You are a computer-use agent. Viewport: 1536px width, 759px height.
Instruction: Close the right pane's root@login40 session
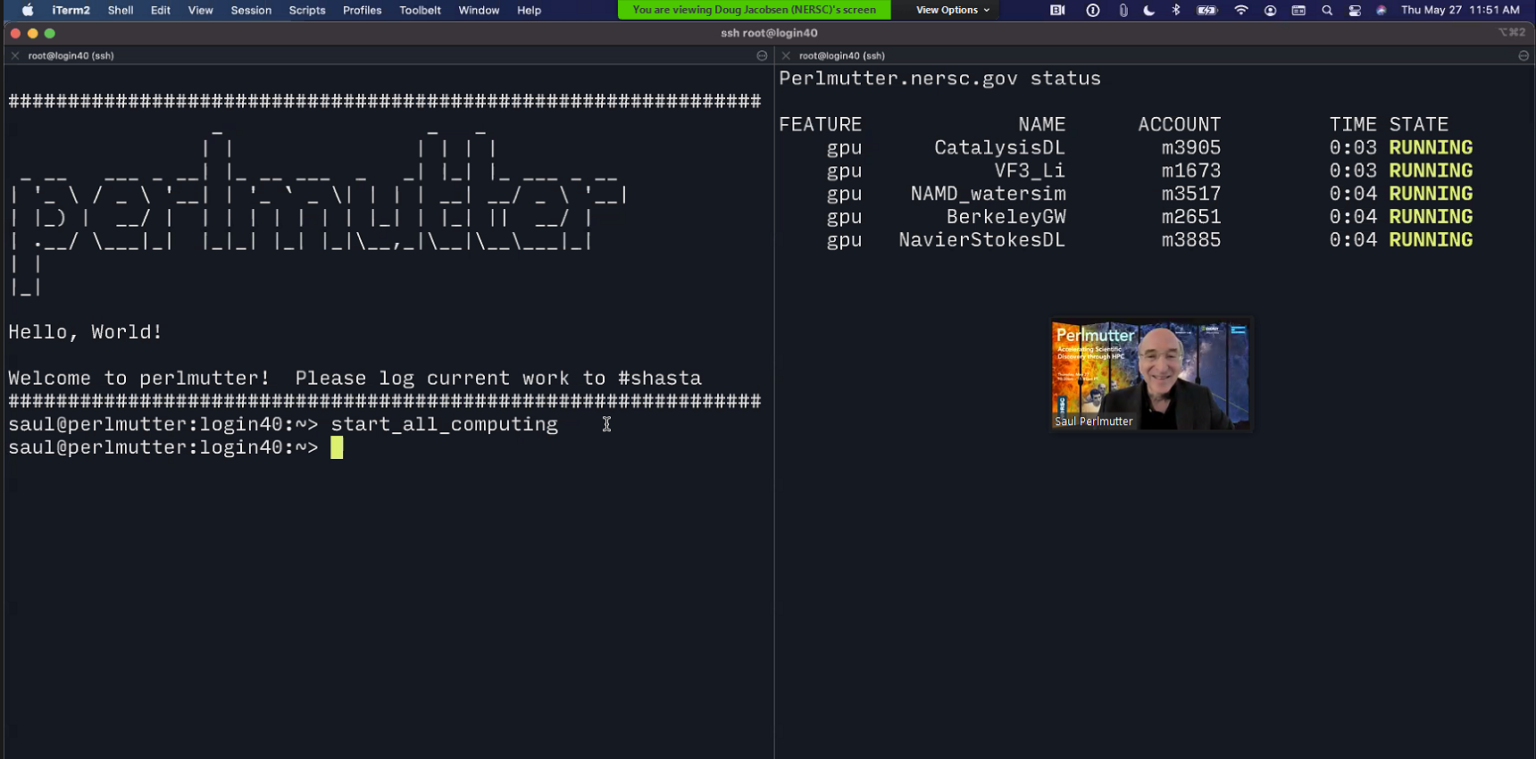click(786, 56)
